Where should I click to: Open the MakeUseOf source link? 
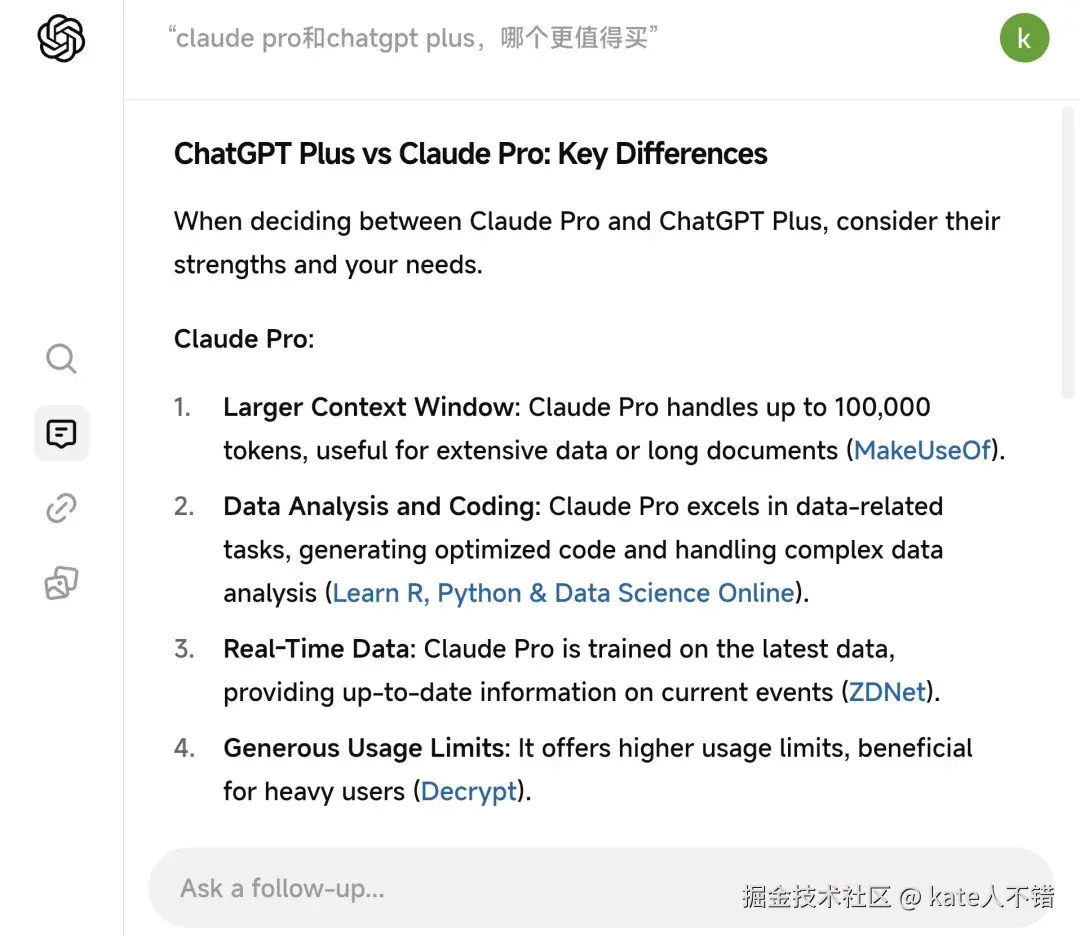[x=923, y=450]
